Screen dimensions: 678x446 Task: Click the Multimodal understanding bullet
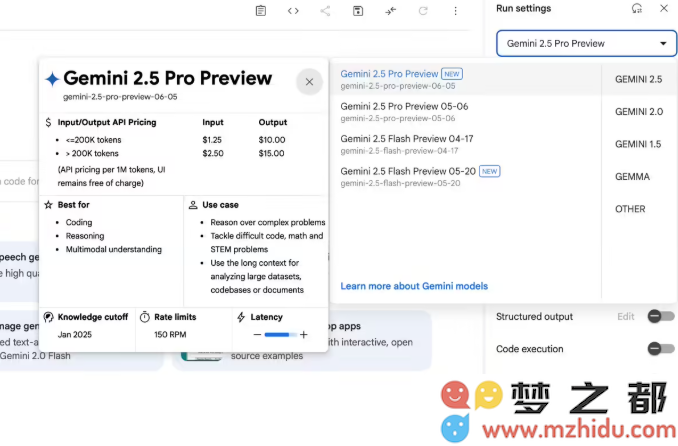(x=114, y=249)
